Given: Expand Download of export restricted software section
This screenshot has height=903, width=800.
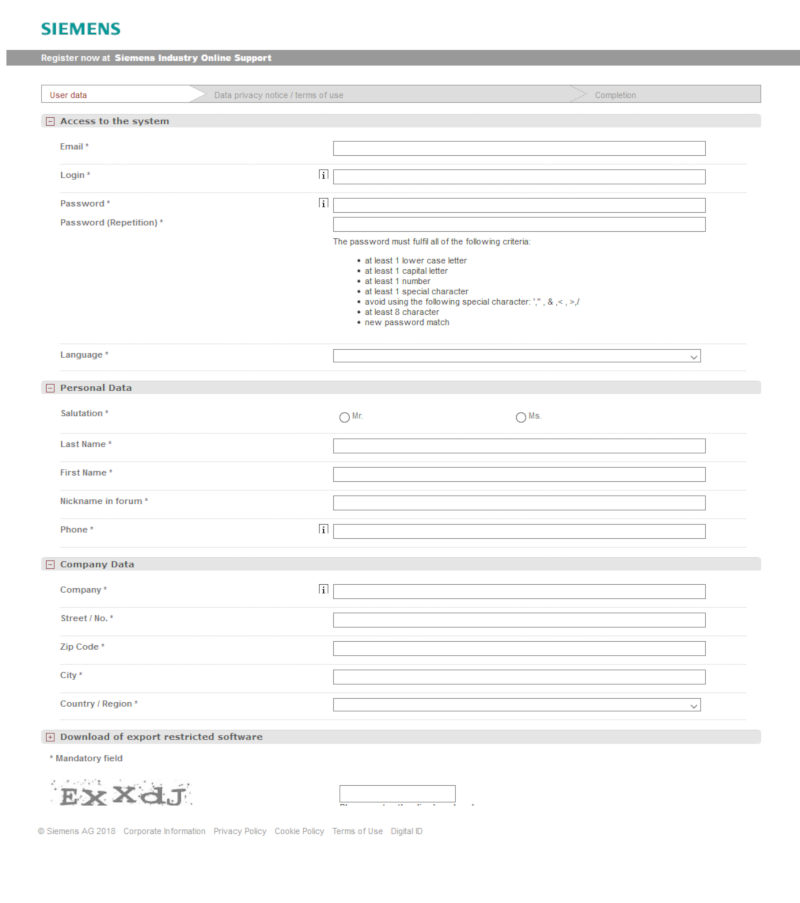Looking at the screenshot, I should point(50,737).
